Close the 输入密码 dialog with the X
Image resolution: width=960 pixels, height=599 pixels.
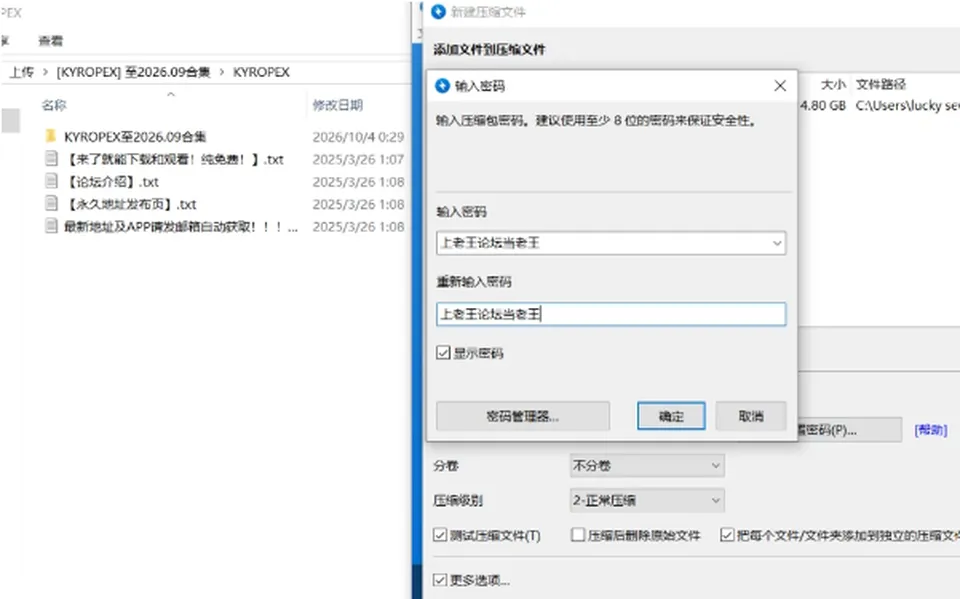pyautogui.click(x=780, y=86)
